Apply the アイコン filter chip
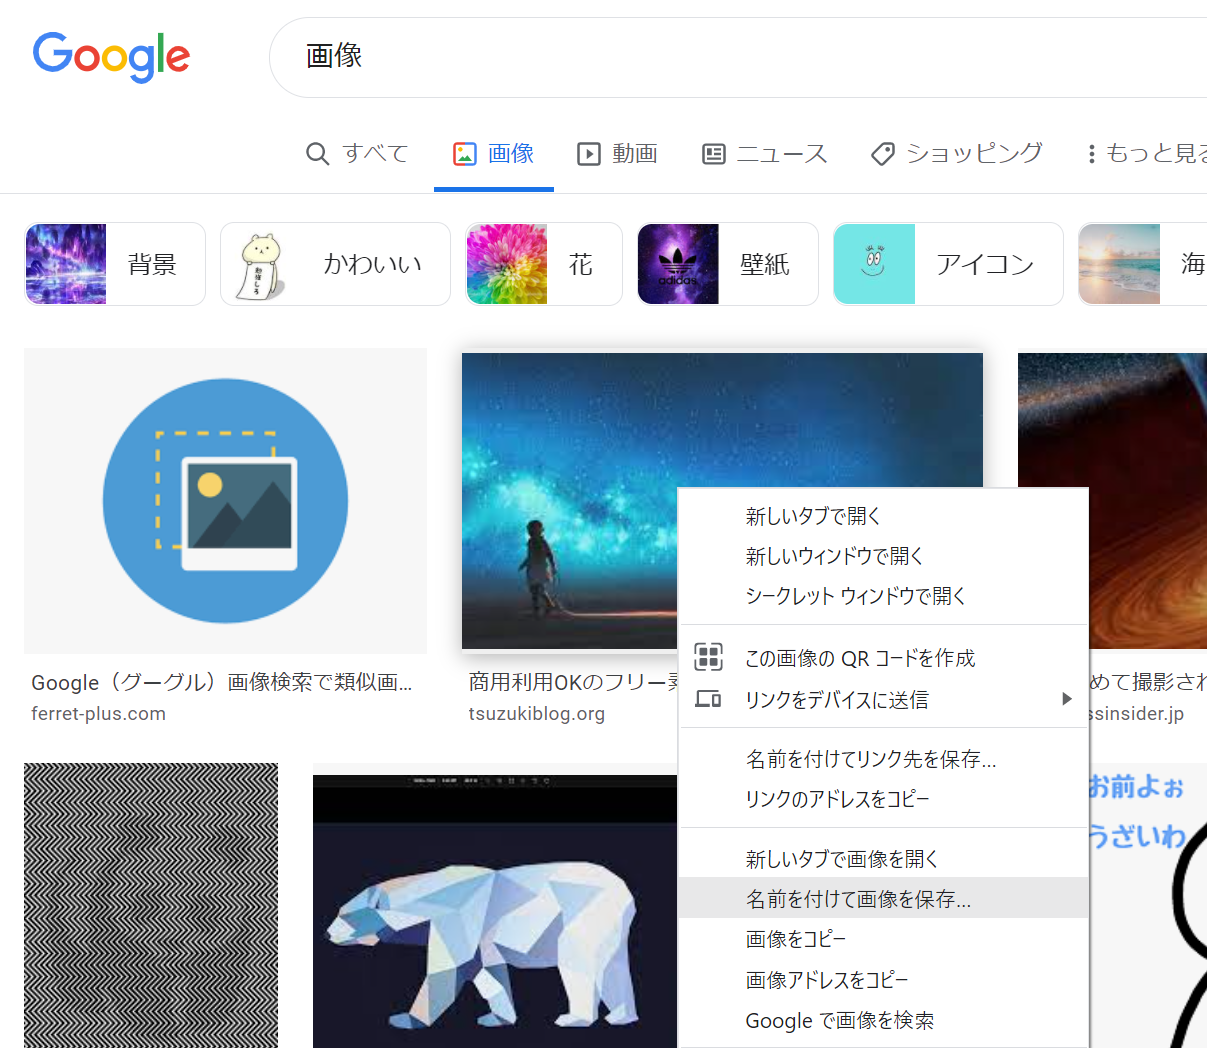1207x1048 pixels. click(x=947, y=264)
